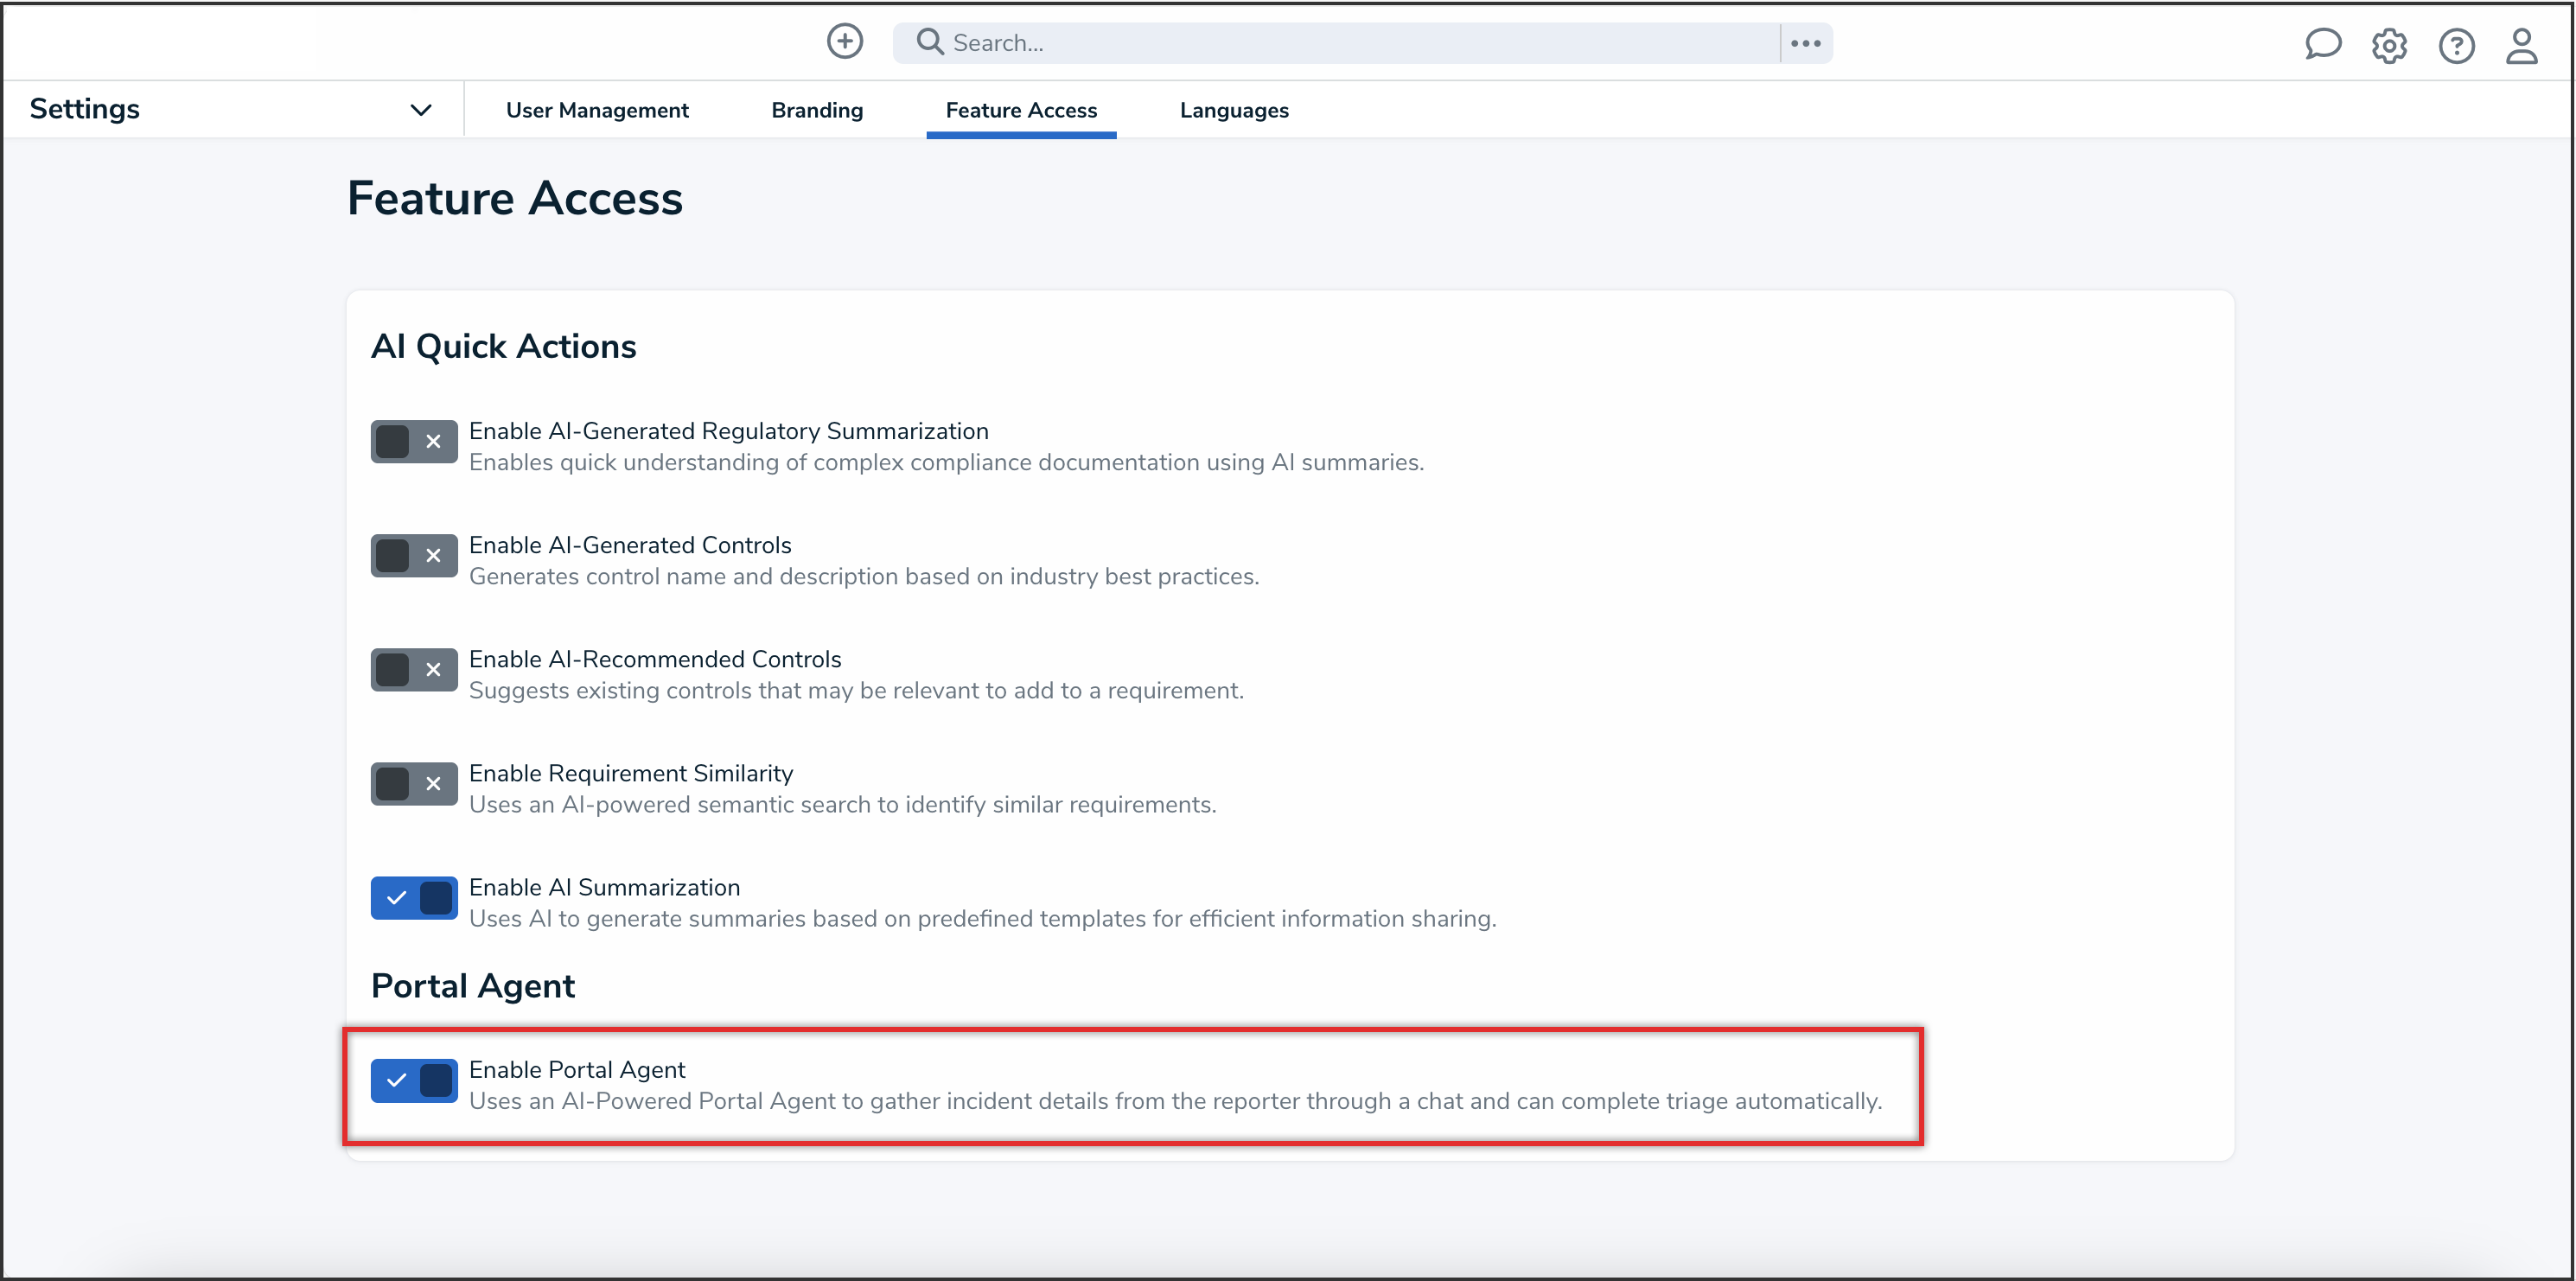
Task: Toggle Enable Requirement Similarity on
Action: pos(412,783)
